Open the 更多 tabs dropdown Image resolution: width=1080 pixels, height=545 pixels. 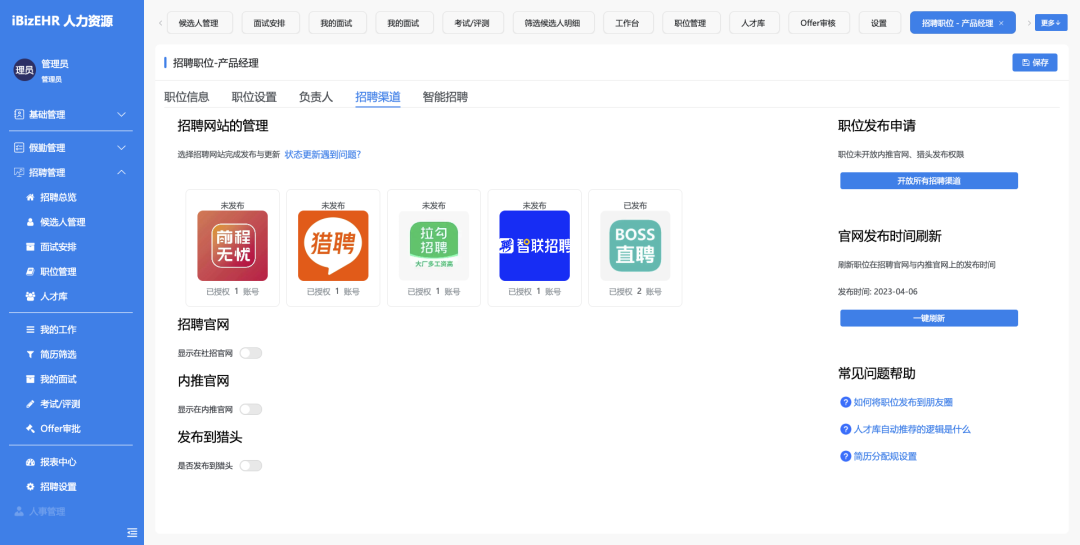click(1051, 23)
